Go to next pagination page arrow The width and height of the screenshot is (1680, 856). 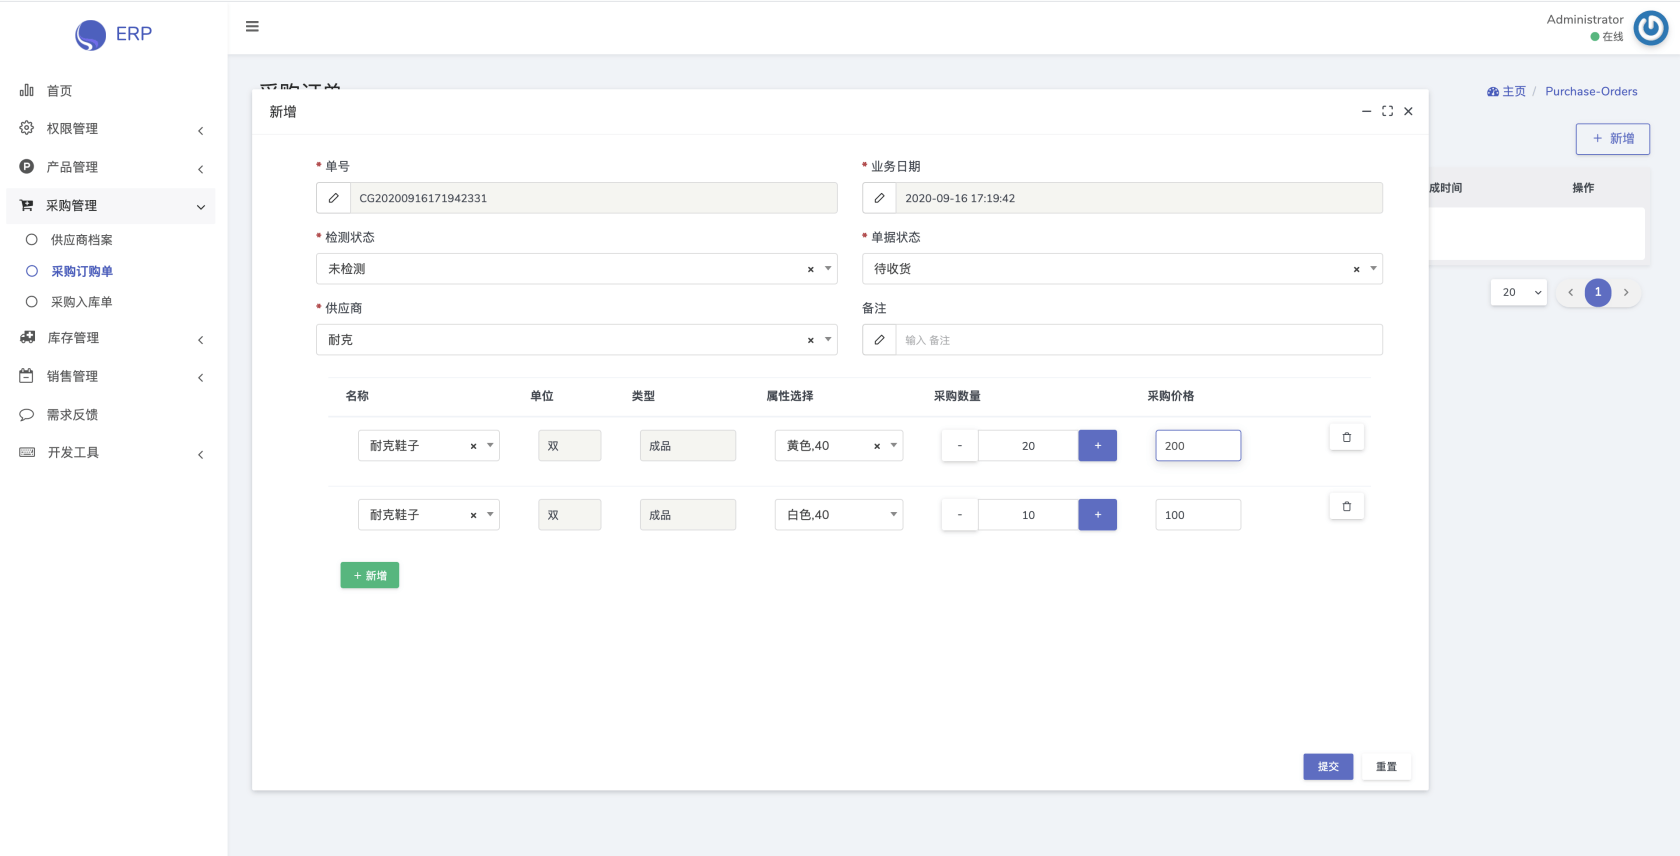coord(1626,292)
